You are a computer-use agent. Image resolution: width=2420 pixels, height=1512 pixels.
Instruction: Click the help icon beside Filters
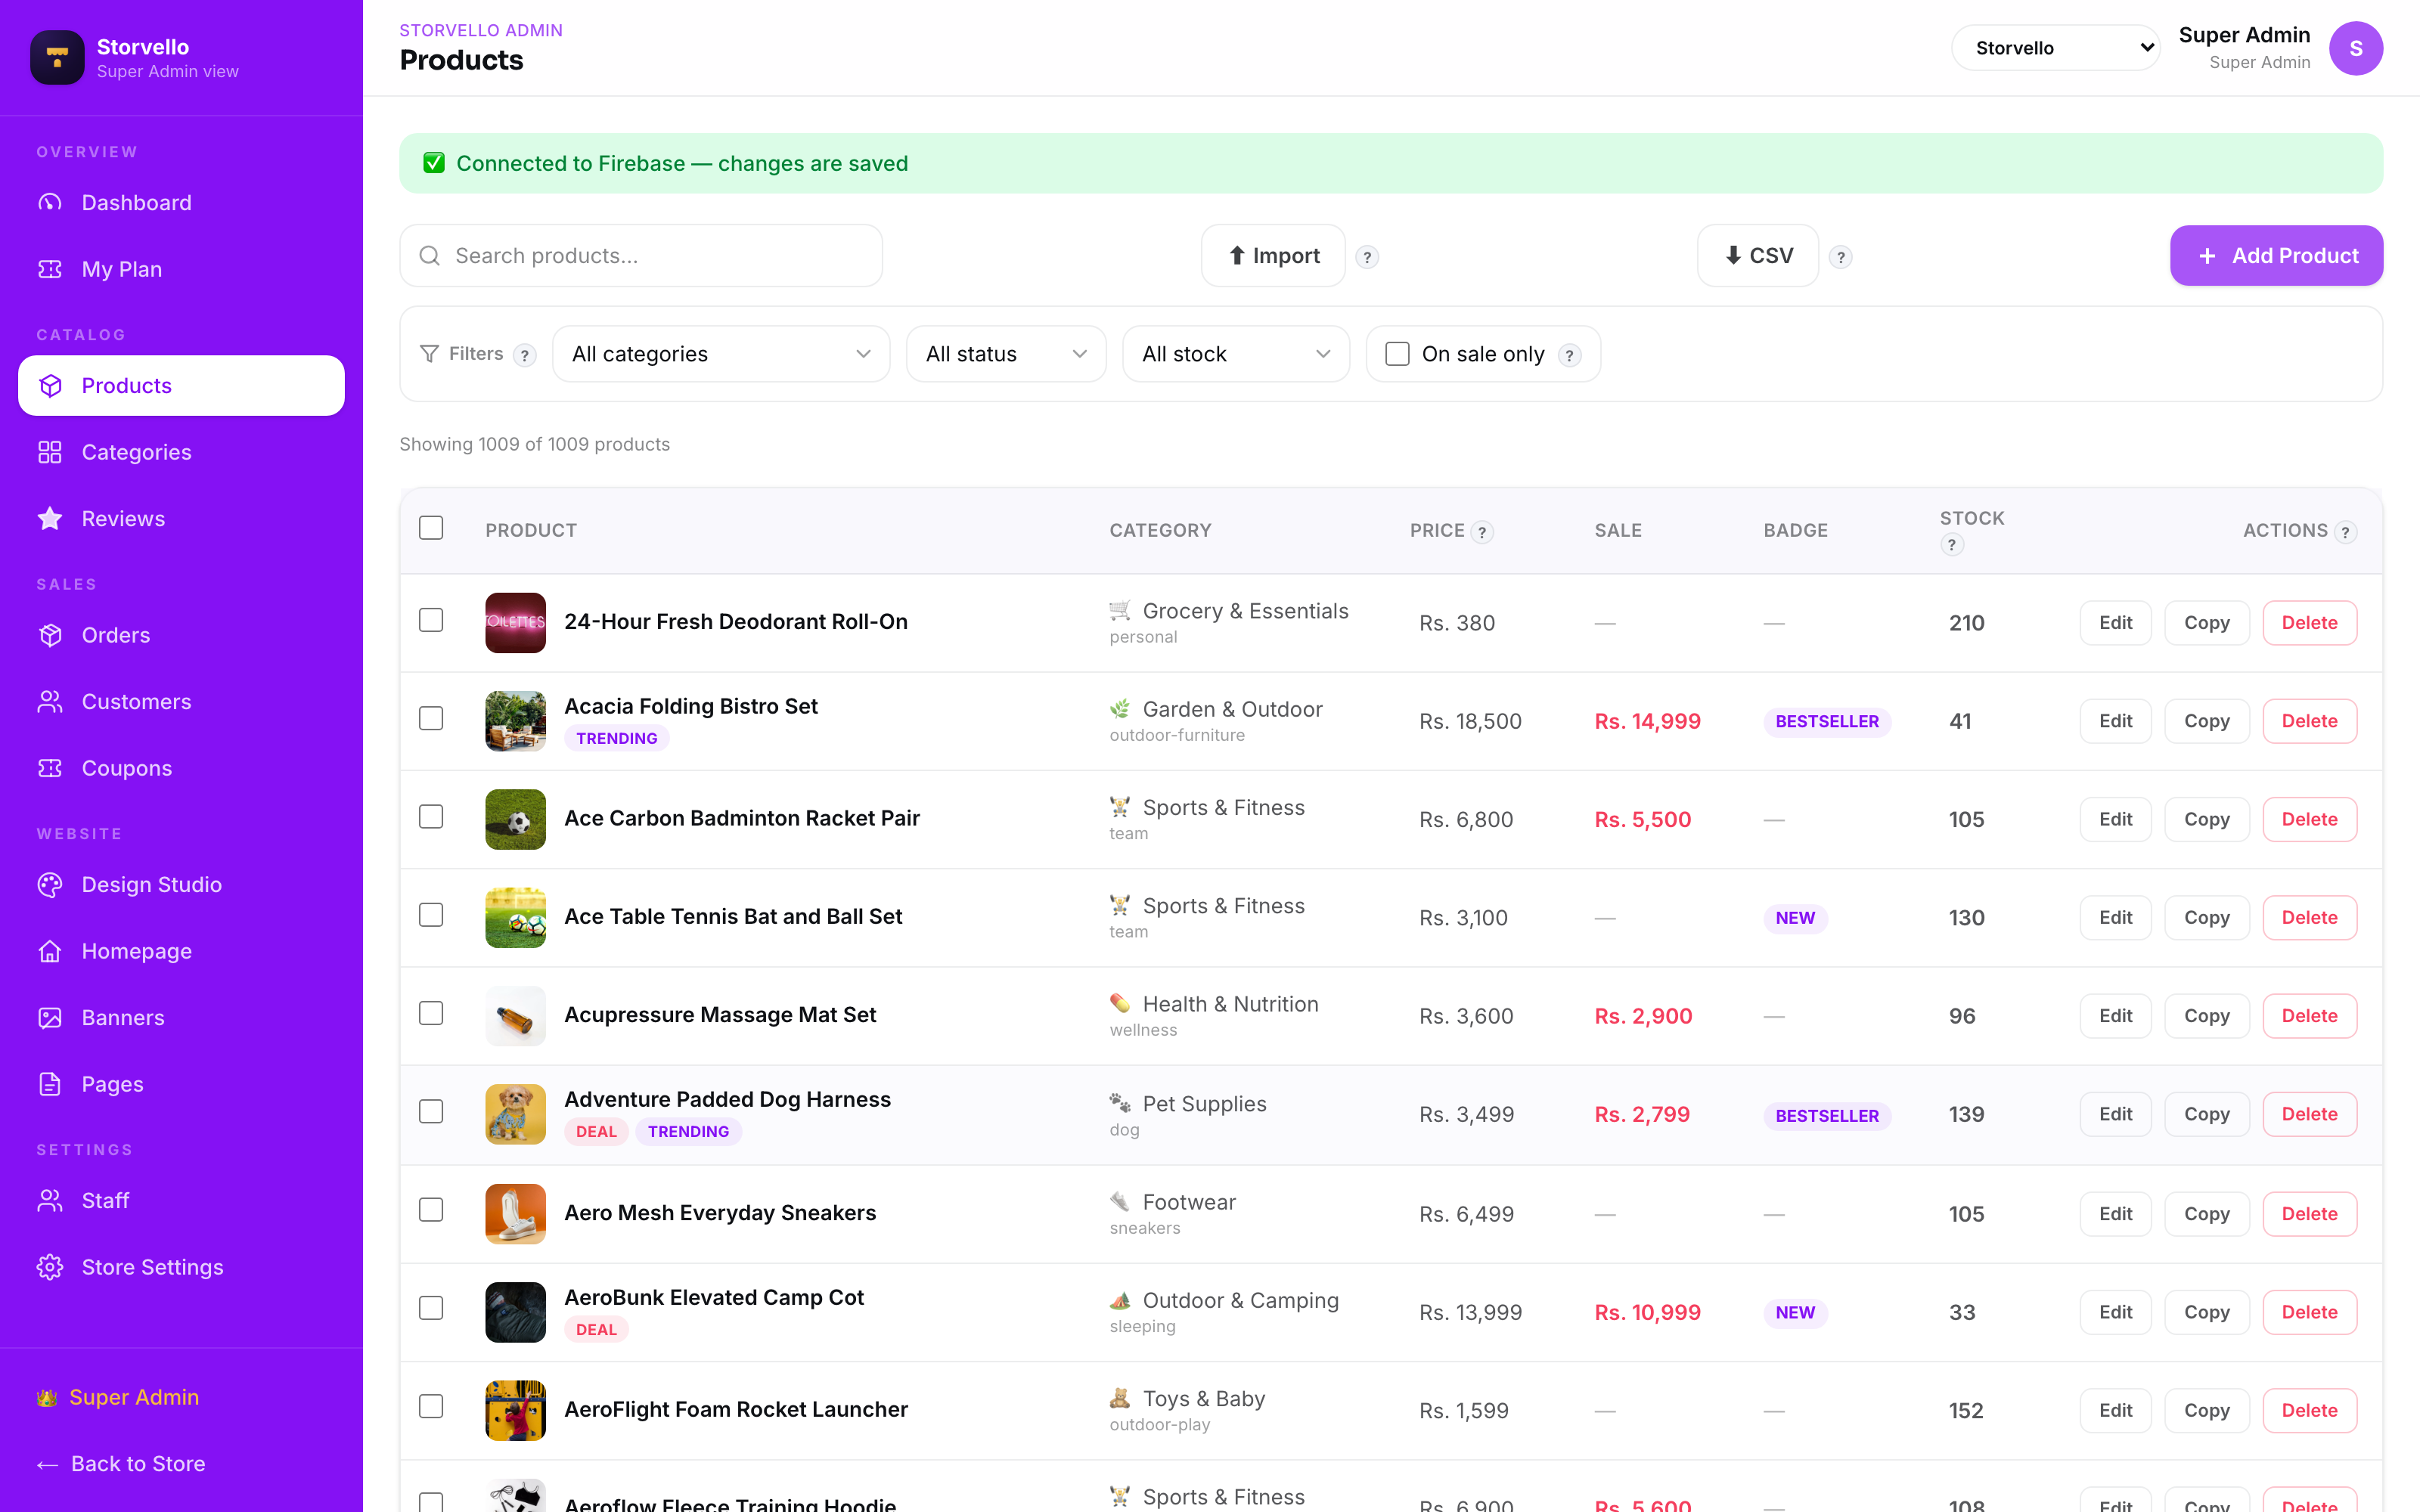coord(524,355)
